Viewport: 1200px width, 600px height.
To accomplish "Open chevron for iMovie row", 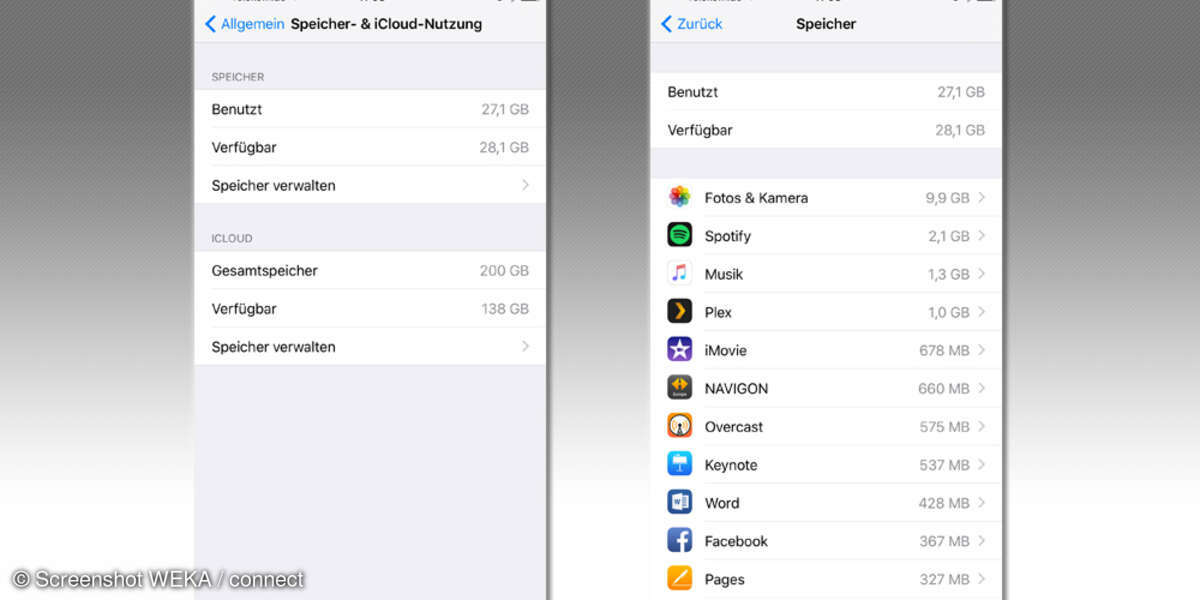I will coord(982,350).
